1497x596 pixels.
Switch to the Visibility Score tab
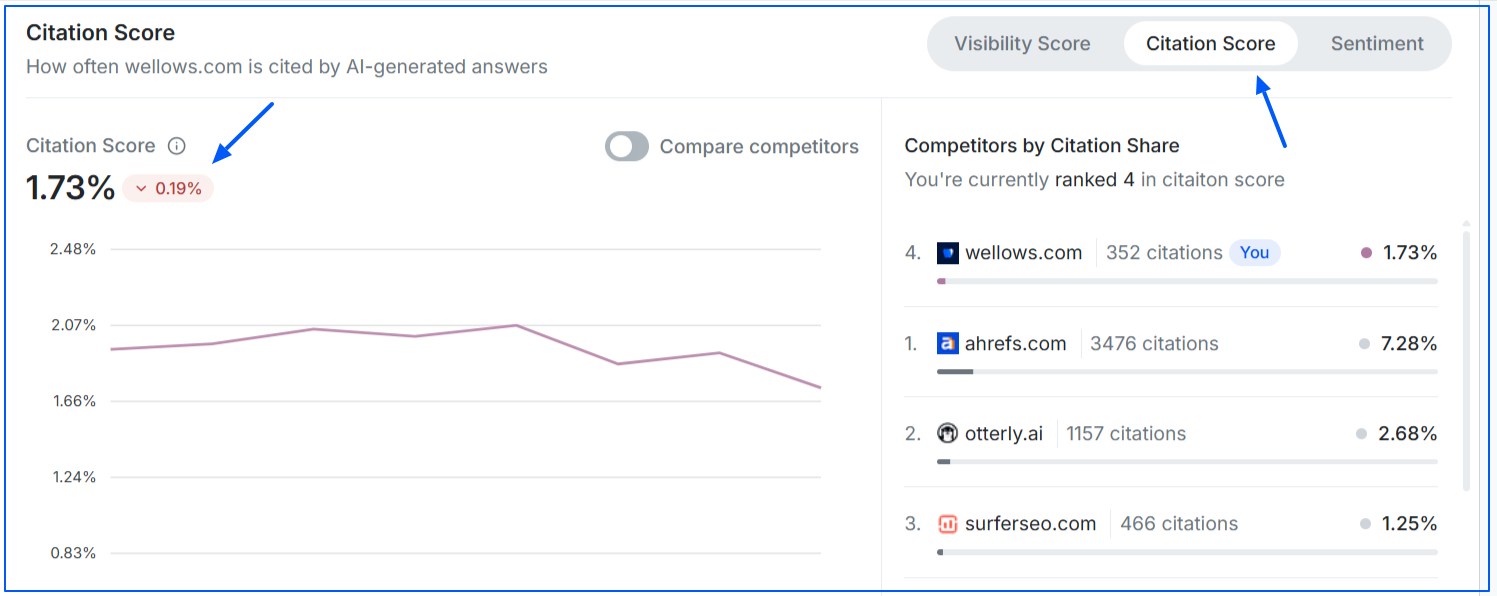(x=1022, y=44)
